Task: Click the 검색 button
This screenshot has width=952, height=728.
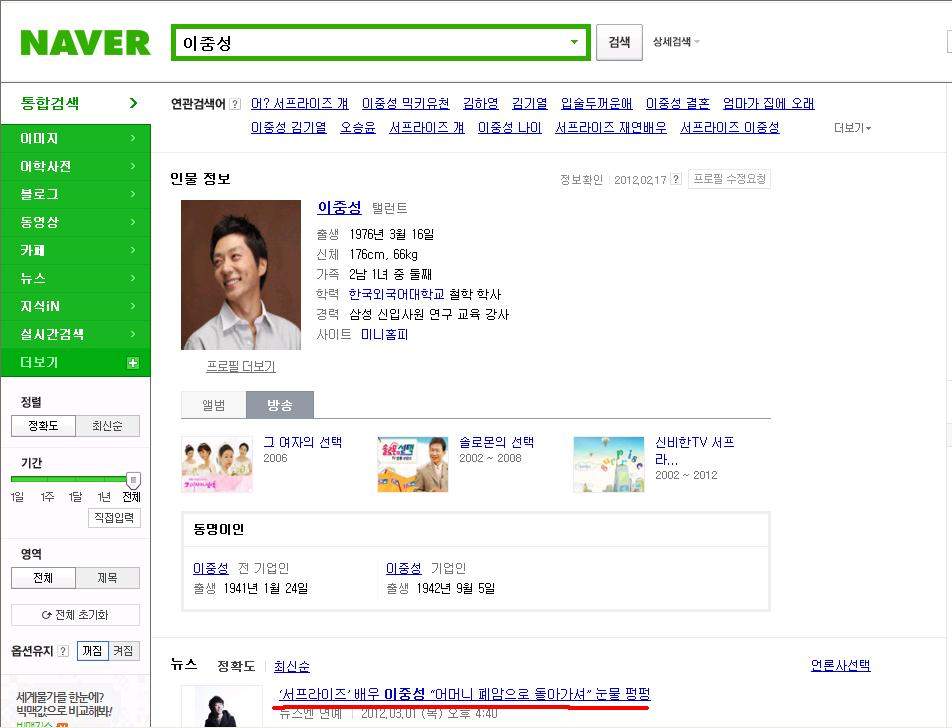Action: [x=619, y=43]
